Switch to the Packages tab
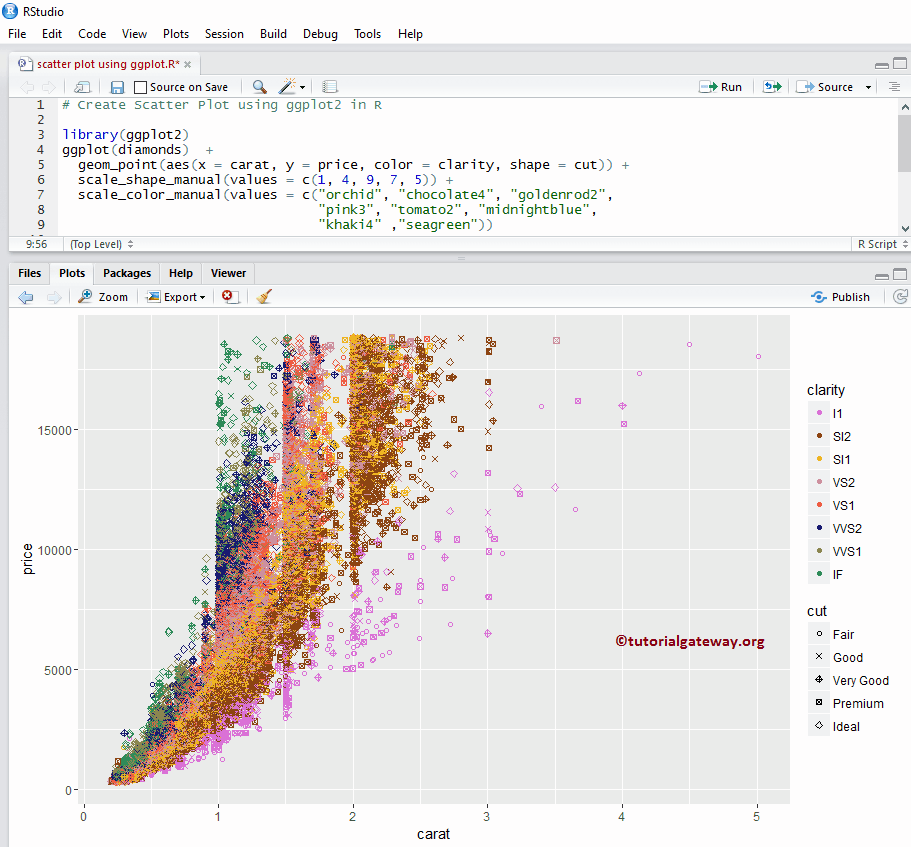Screen dimensions: 911x847 coord(126,272)
